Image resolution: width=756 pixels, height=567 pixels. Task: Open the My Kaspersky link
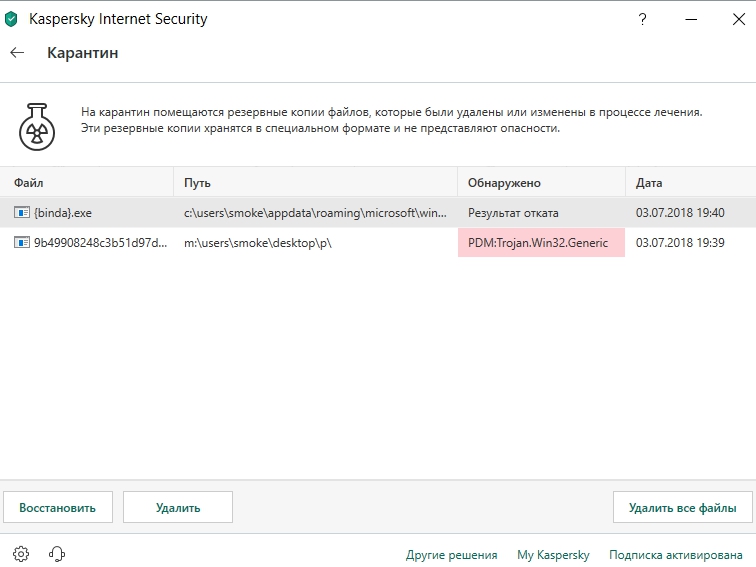(x=553, y=555)
